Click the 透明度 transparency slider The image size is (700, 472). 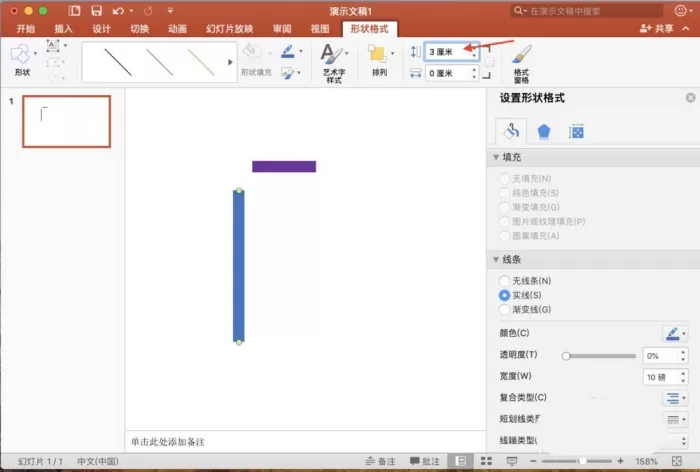click(x=600, y=356)
